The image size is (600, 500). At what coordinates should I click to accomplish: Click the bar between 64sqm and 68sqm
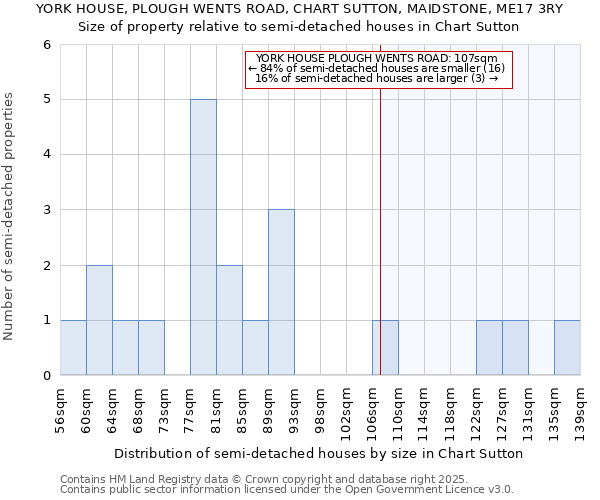point(126,347)
